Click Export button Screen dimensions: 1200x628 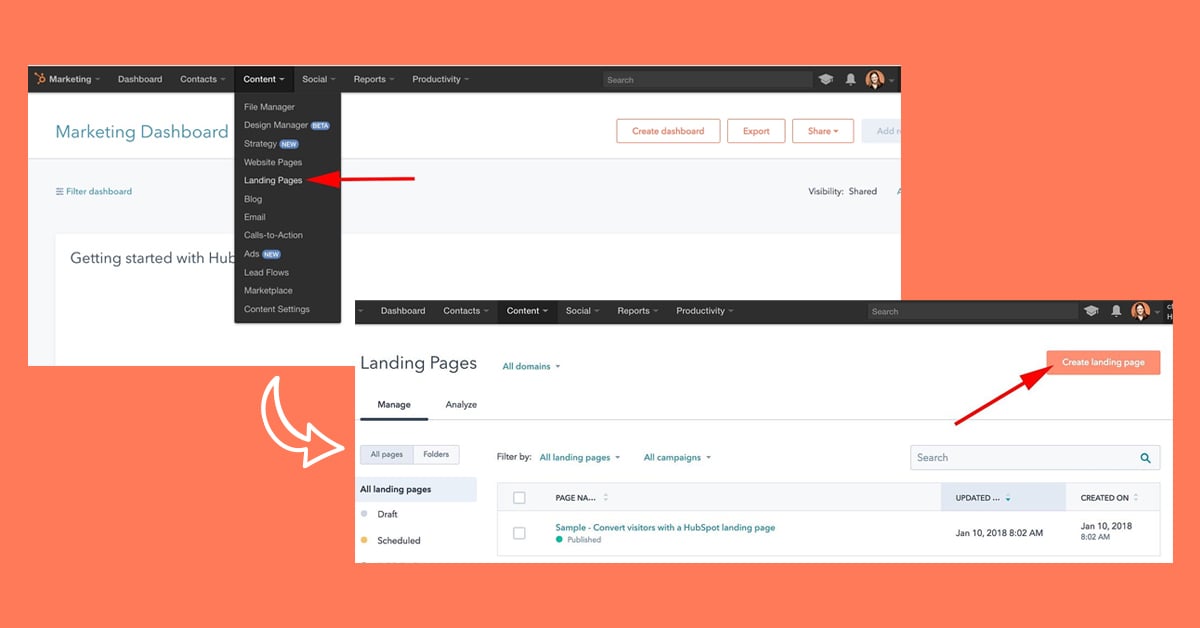coord(756,131)
